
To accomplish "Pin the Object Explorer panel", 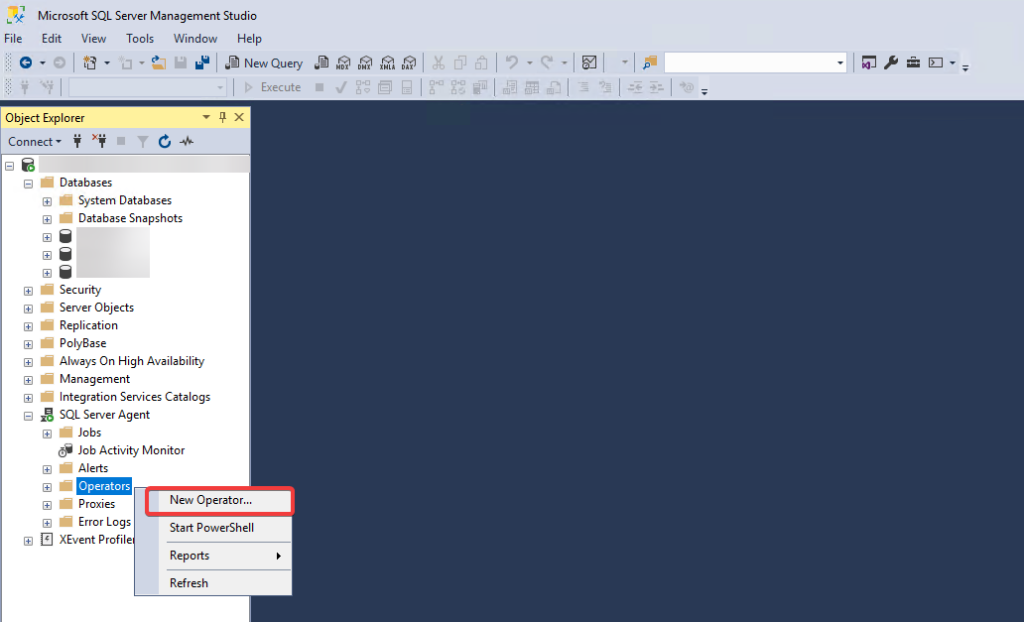I will point(222,117).
